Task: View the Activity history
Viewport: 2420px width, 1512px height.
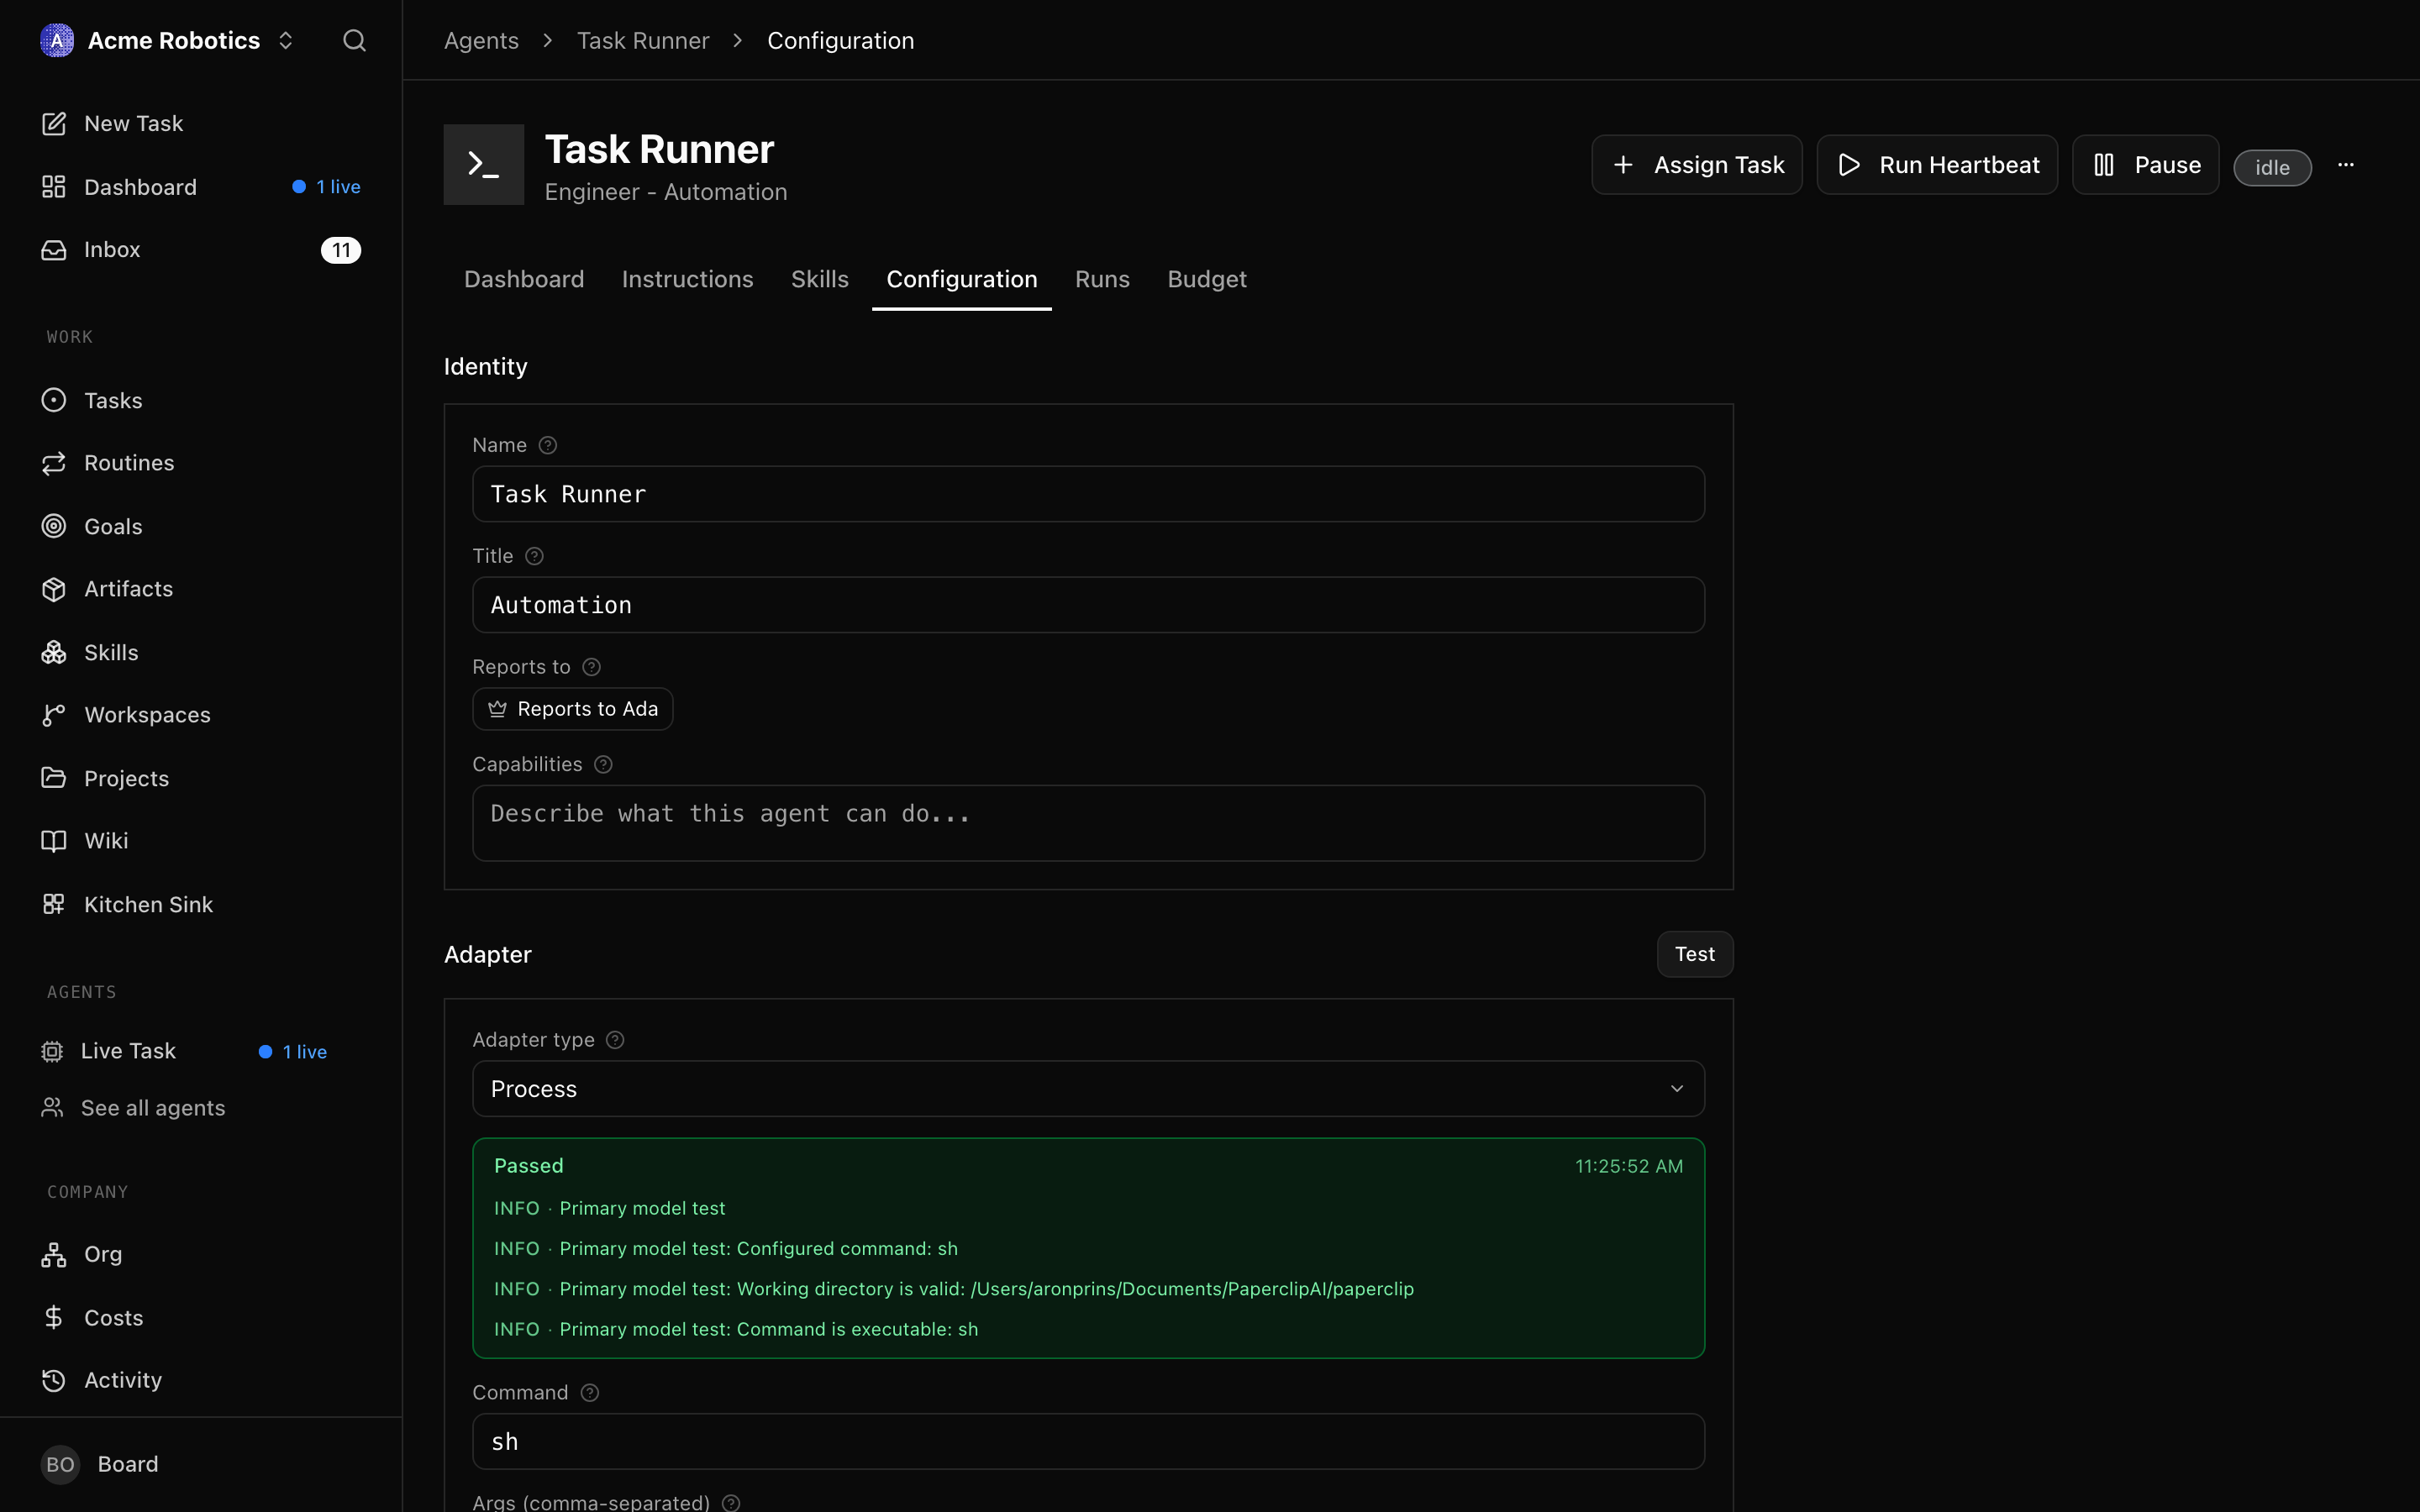Action: 201,1380
